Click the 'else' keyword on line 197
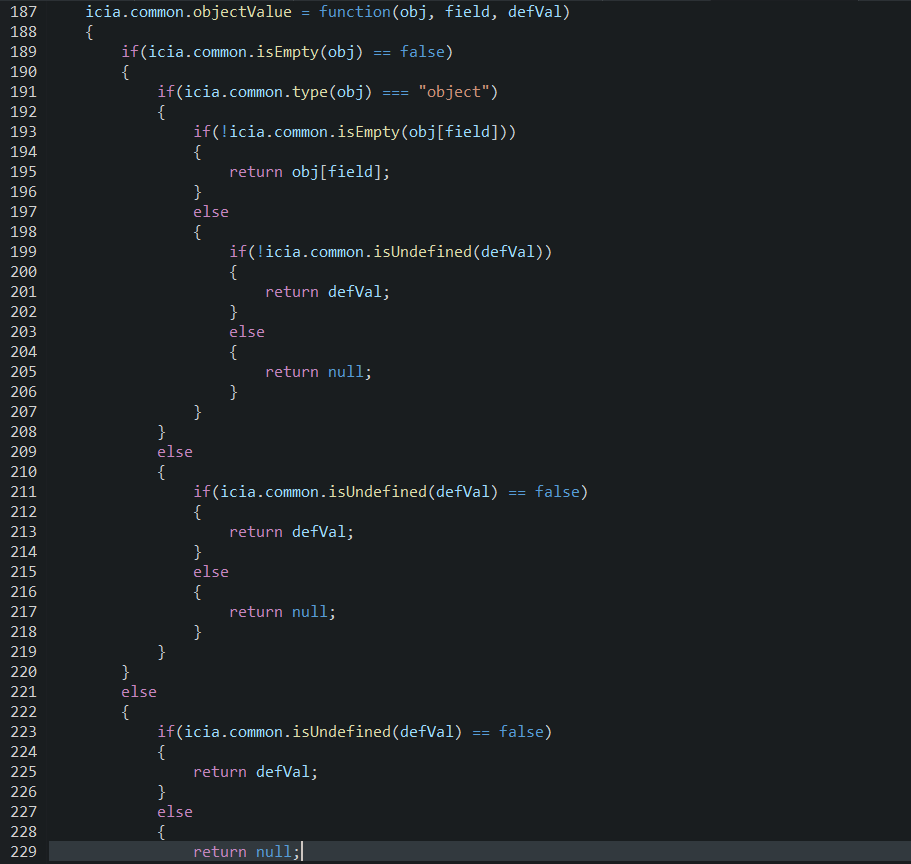Viewport: 911px width, 864px height. [210, 212]
